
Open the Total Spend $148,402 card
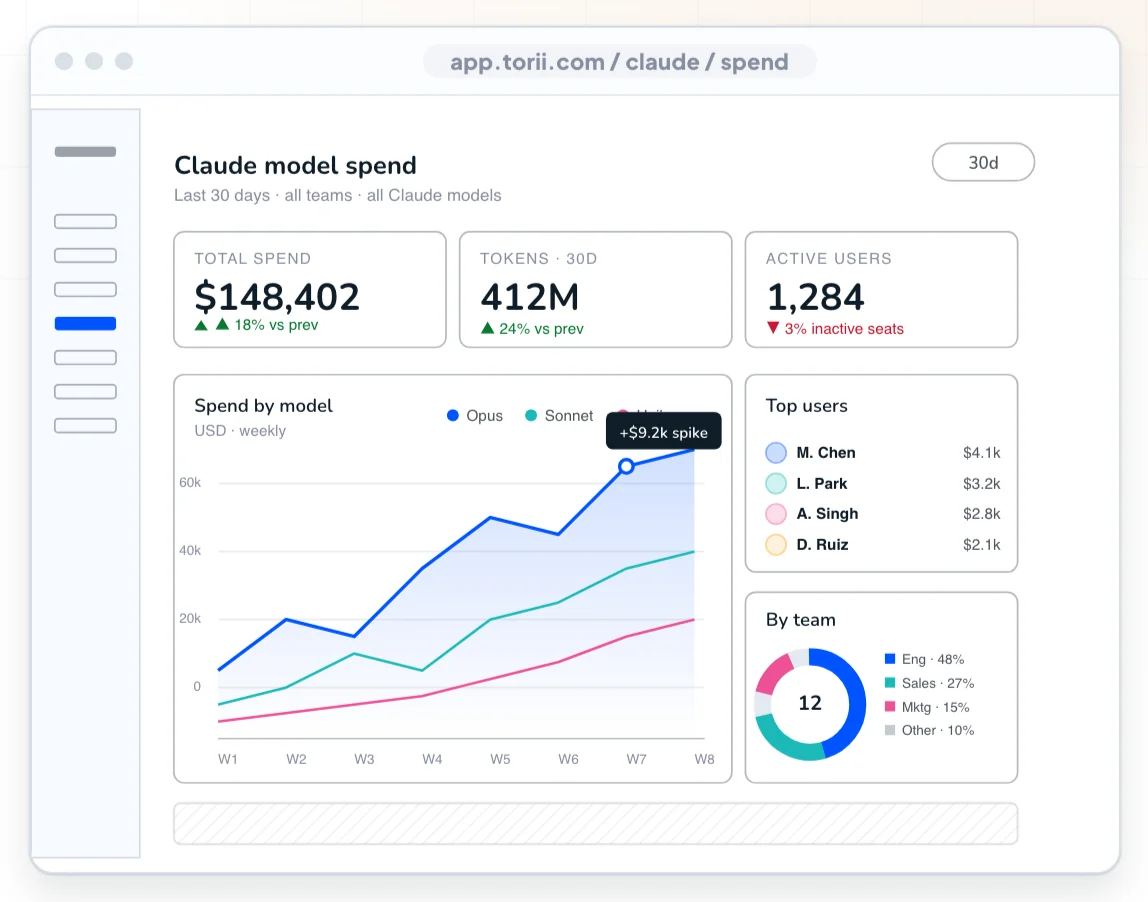coord(310,290)
